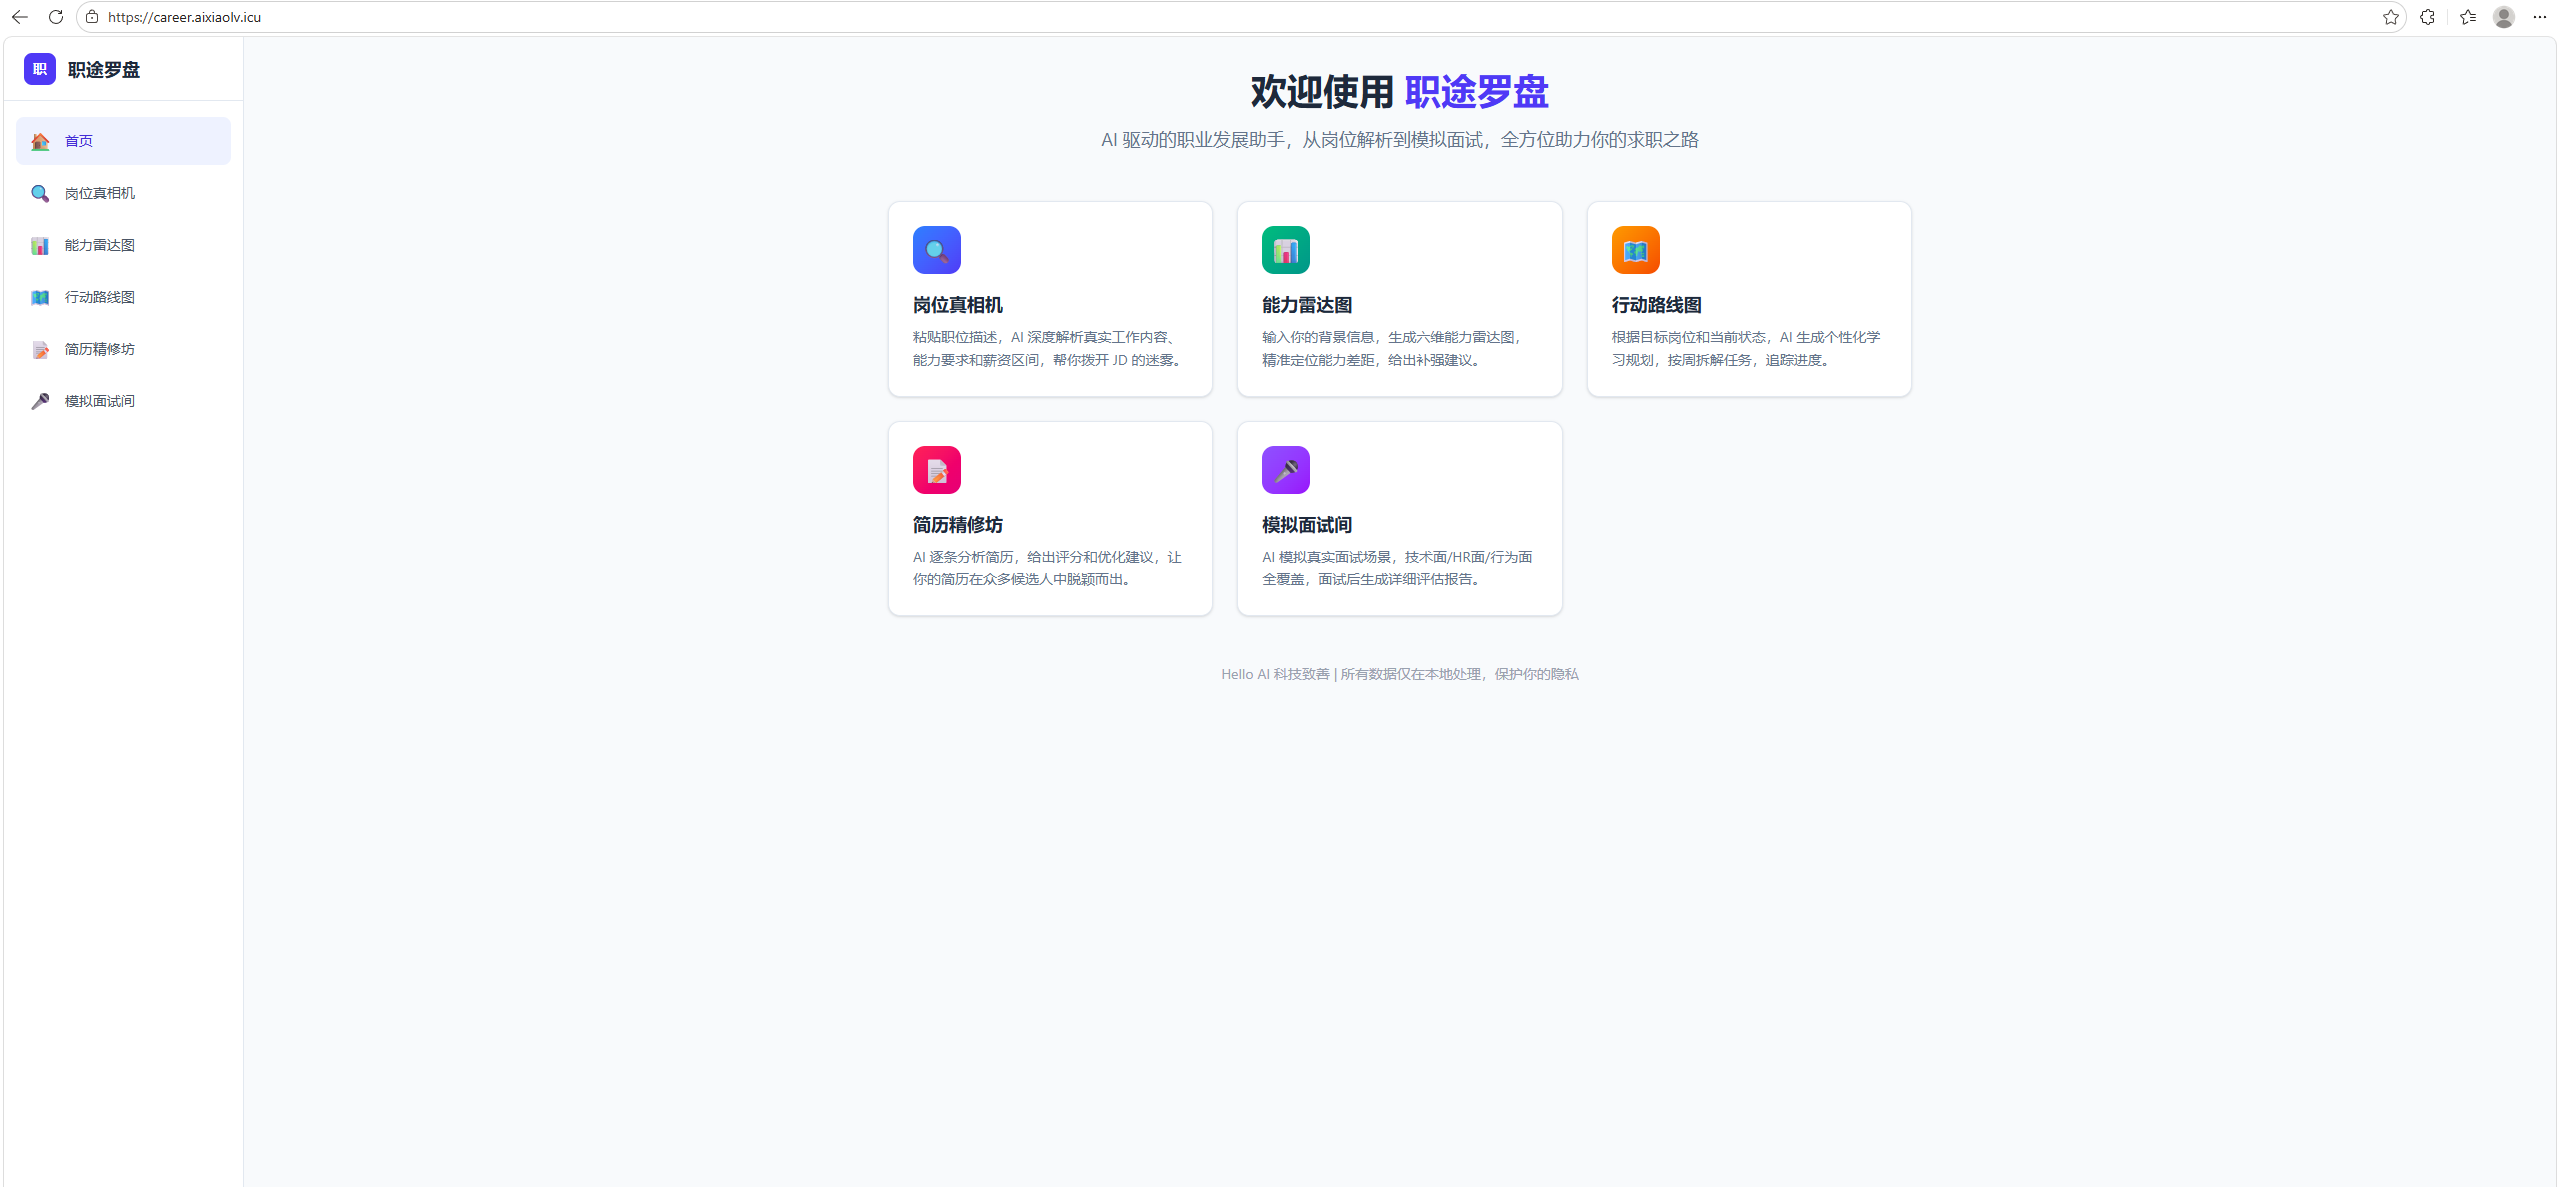Image resolution: width=2559 pixels, height=1187 pixels.
Task: Add page to favorites with star icon
Action: point(2390,17)
